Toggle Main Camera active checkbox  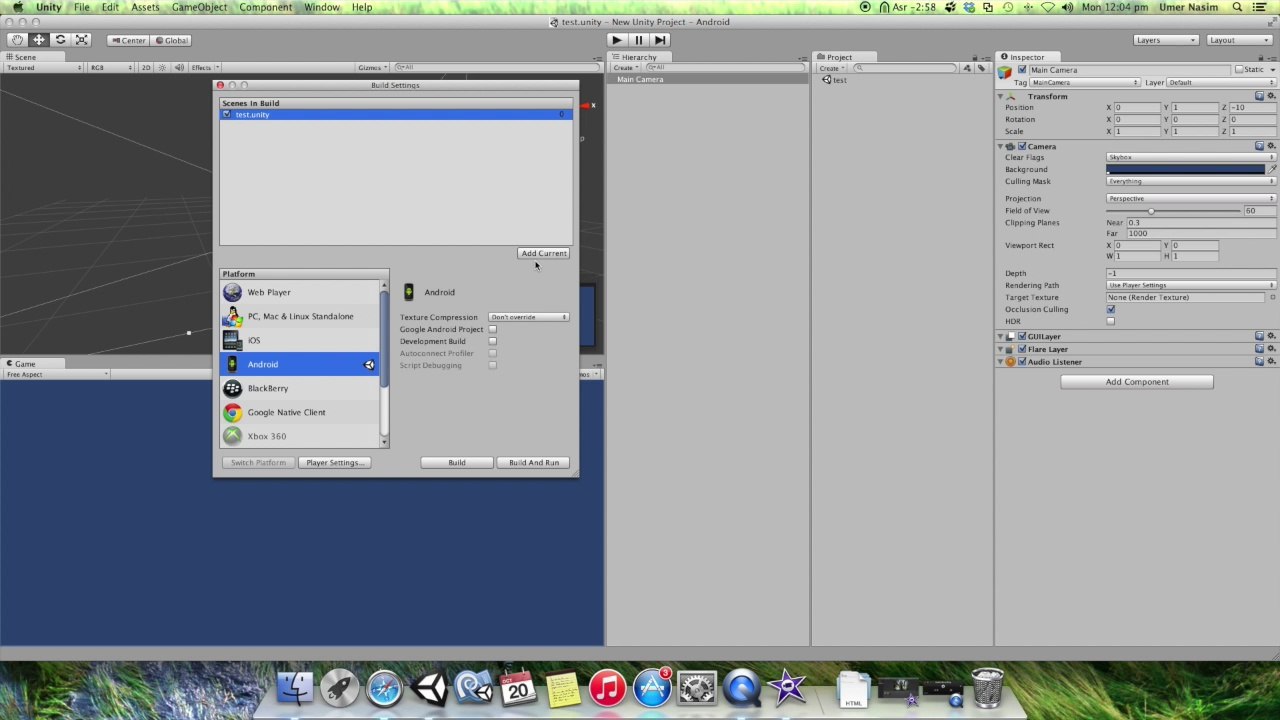[x=1022, y=70]
